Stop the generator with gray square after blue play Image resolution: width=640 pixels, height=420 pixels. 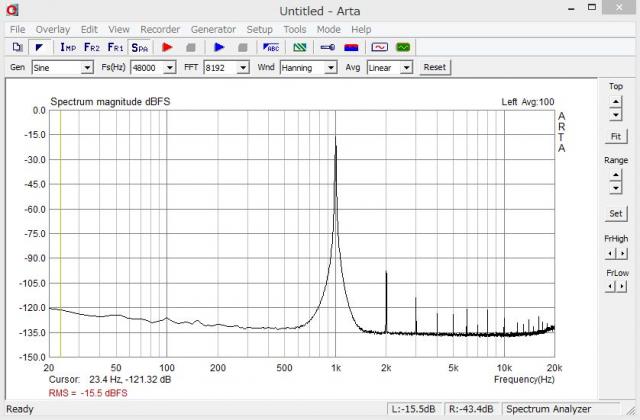click(x=242, y=47)
